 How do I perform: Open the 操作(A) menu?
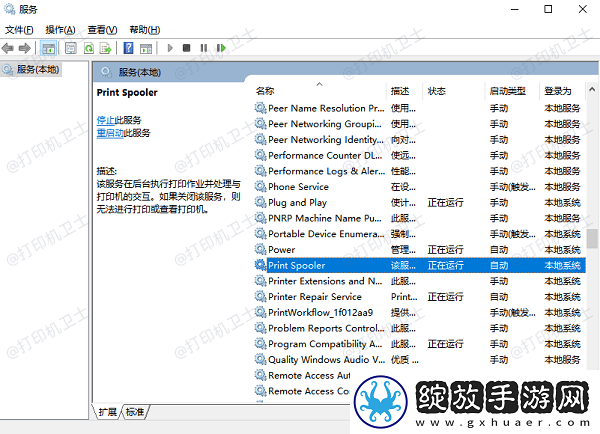coord(60,29)
